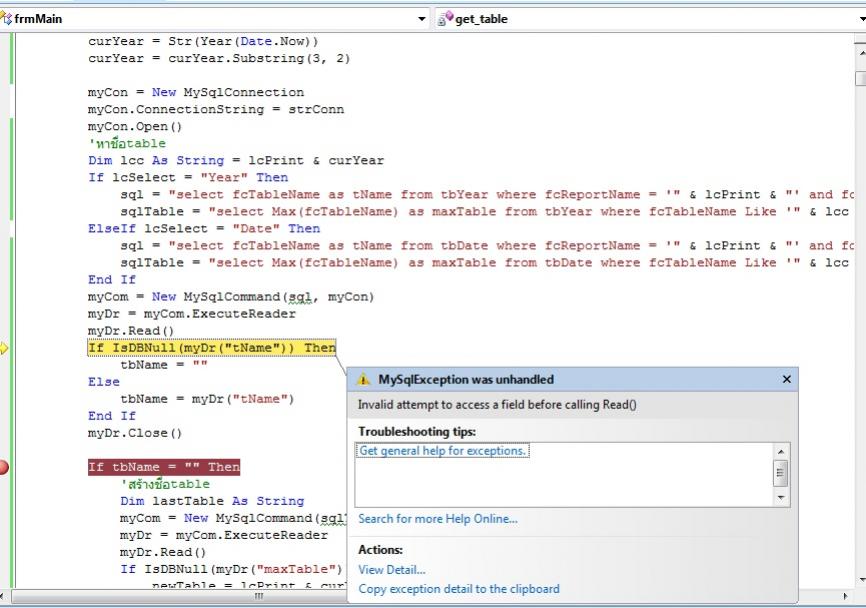Click troubleshooting tips scrollbar thumb
Image resolution: width=866 pixels, height=608 pixels.
point(781,473)
